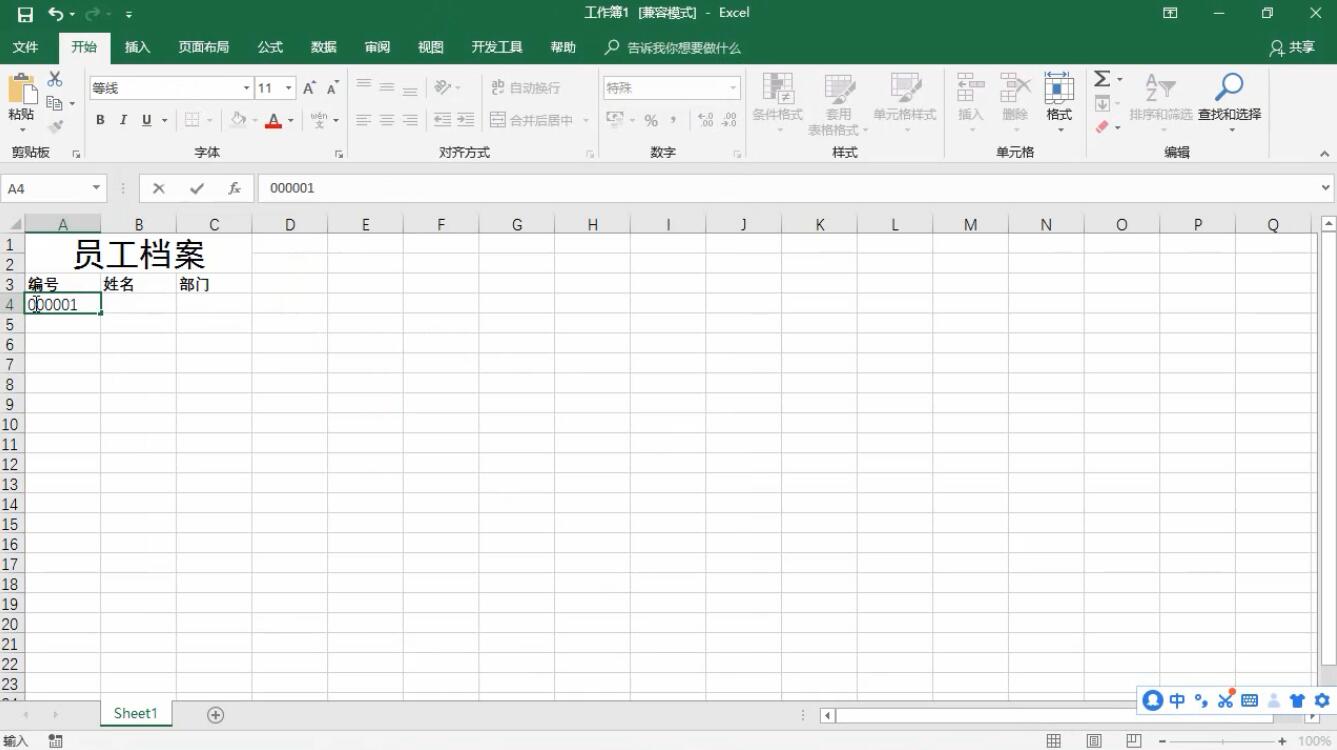Open the Customize Quick Access Toolbar dropdown

(x=129, y=14)
